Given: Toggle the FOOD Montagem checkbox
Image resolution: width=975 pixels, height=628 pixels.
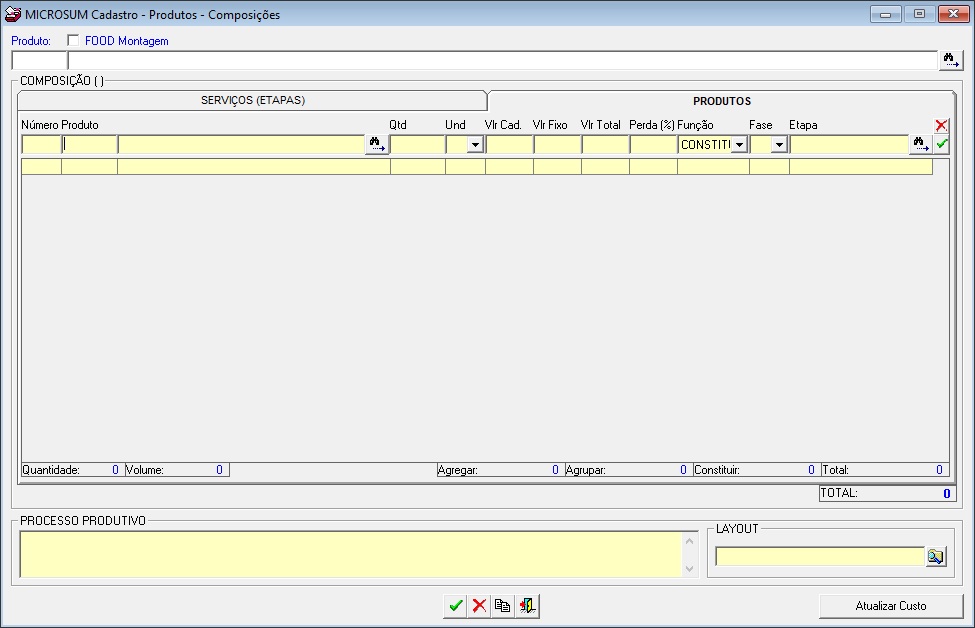Looking at the screenshot, I should [73, 41].
